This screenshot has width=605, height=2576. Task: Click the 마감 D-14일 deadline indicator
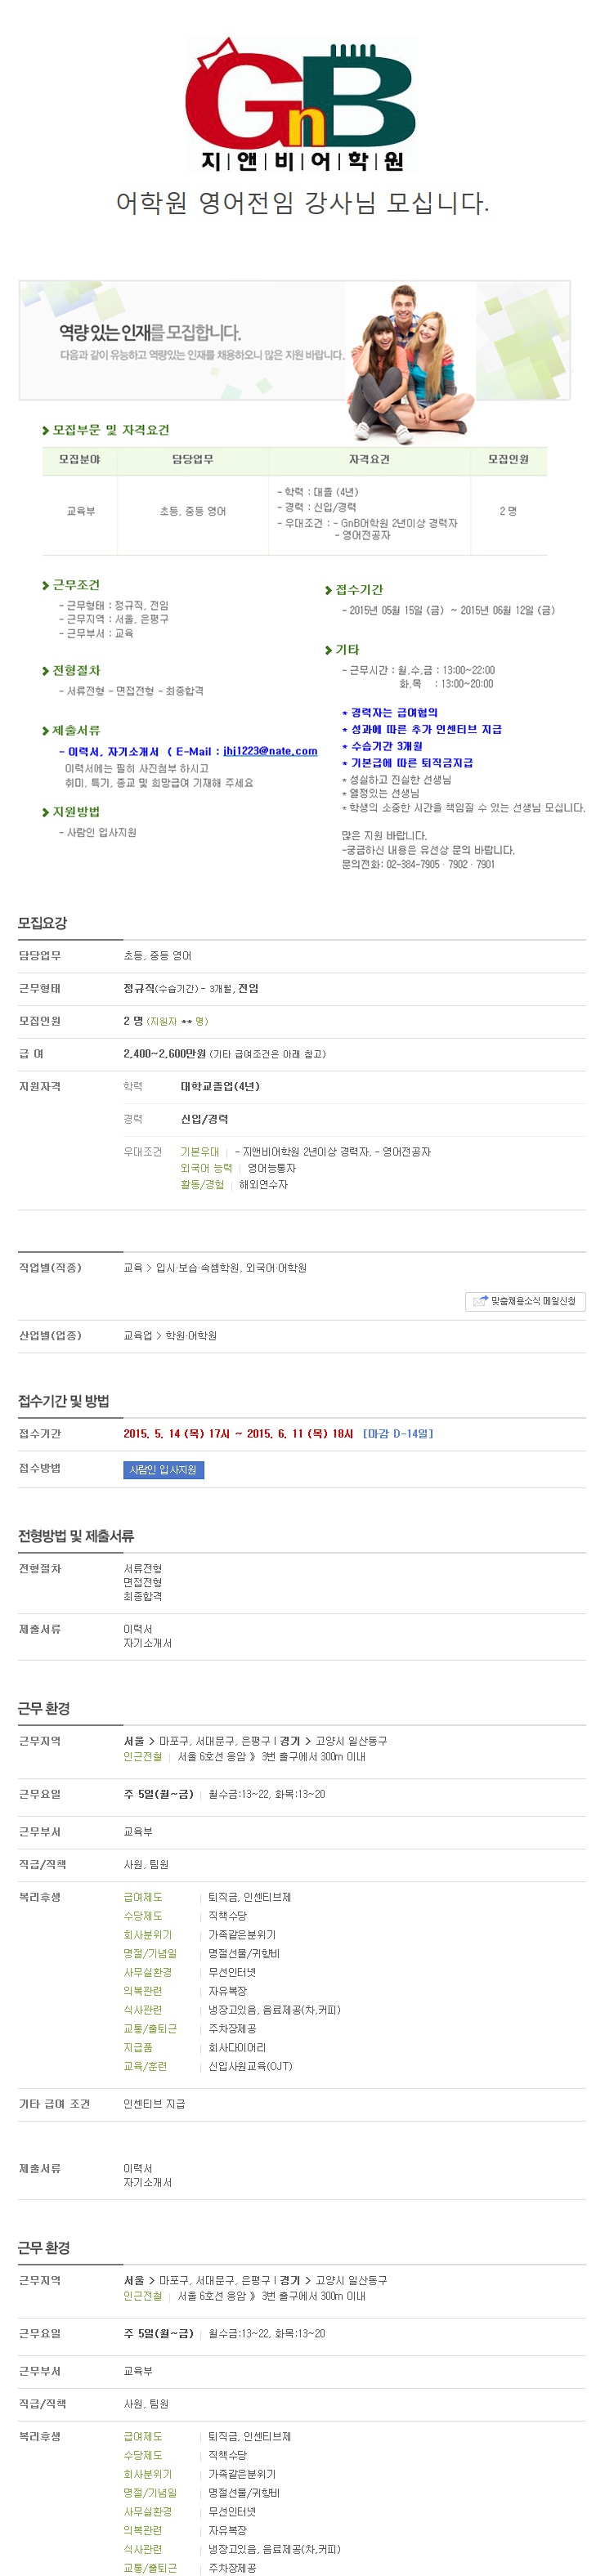398,1434
